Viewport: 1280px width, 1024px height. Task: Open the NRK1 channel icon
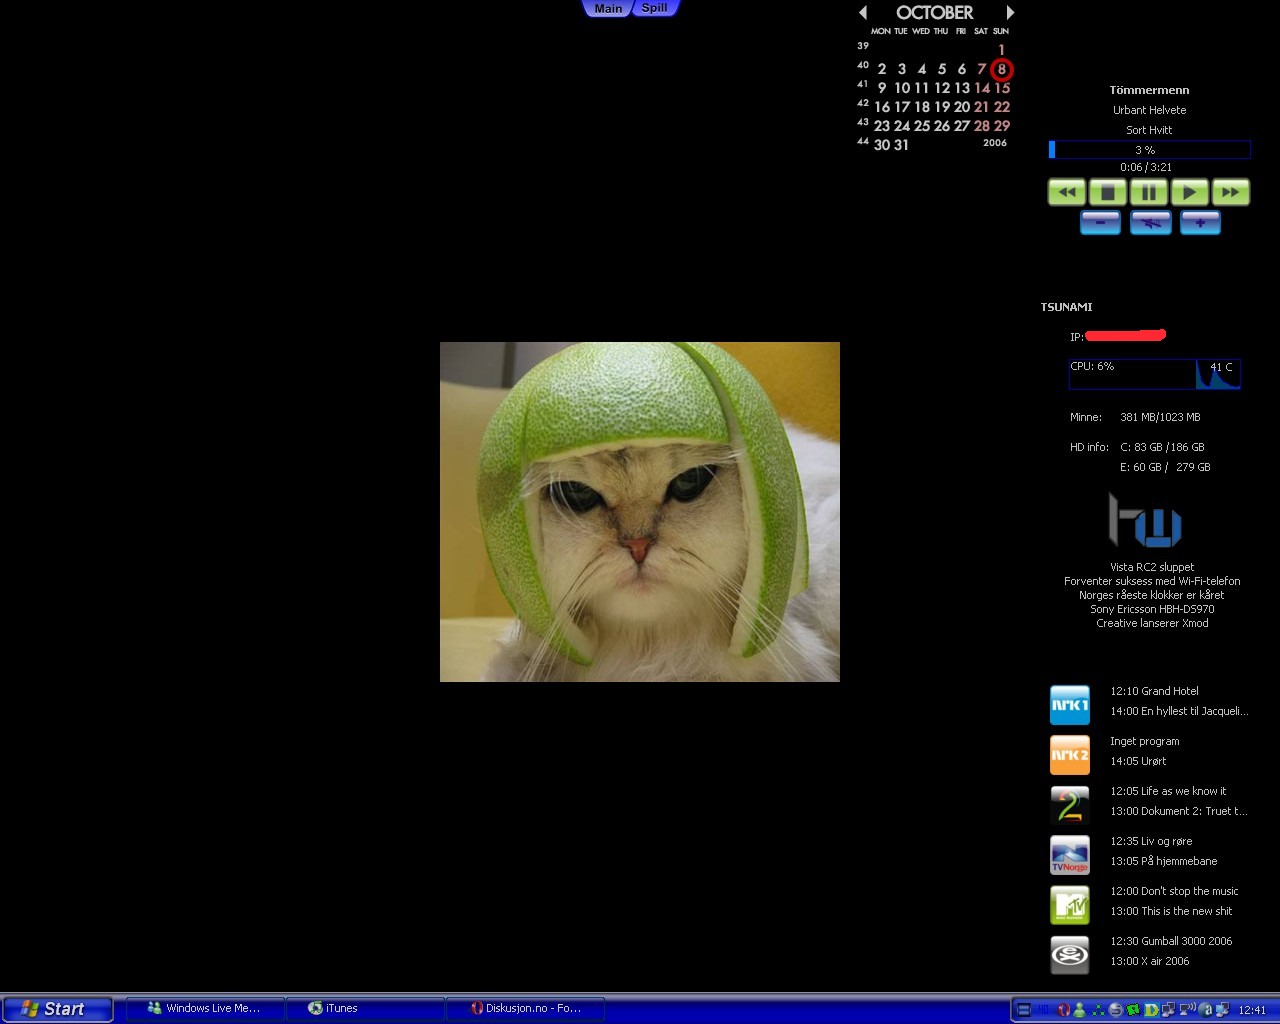click(x=1069, y=705)
